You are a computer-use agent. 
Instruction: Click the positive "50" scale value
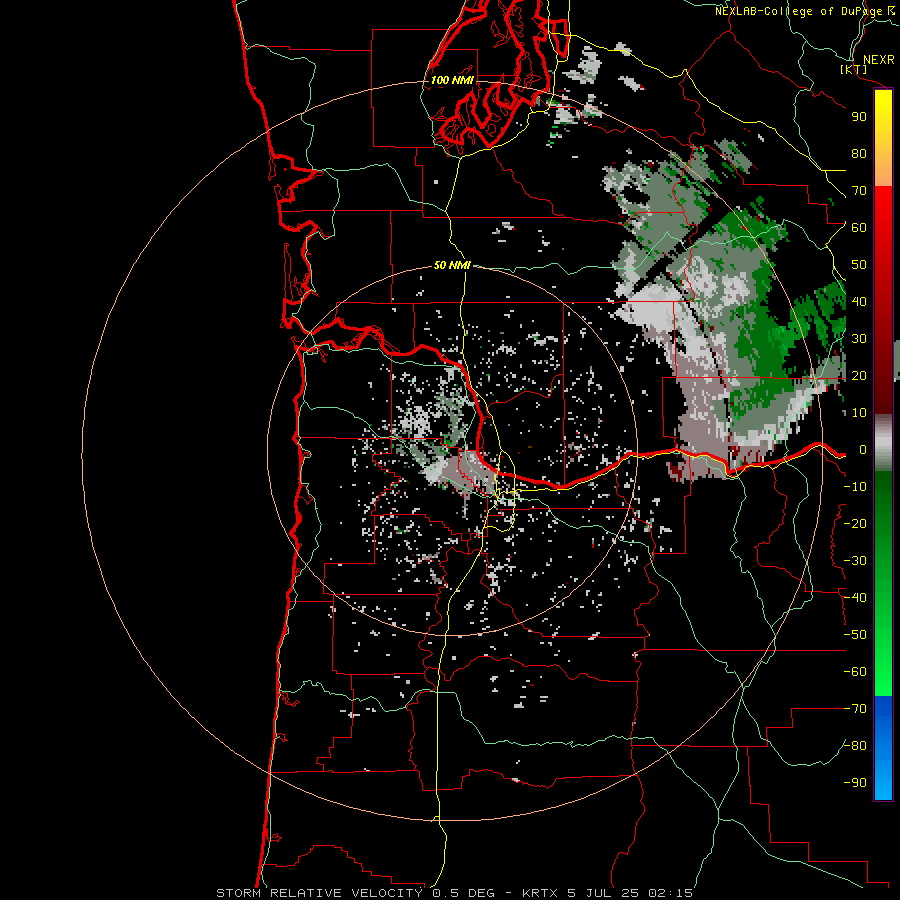tap(859, 265)
